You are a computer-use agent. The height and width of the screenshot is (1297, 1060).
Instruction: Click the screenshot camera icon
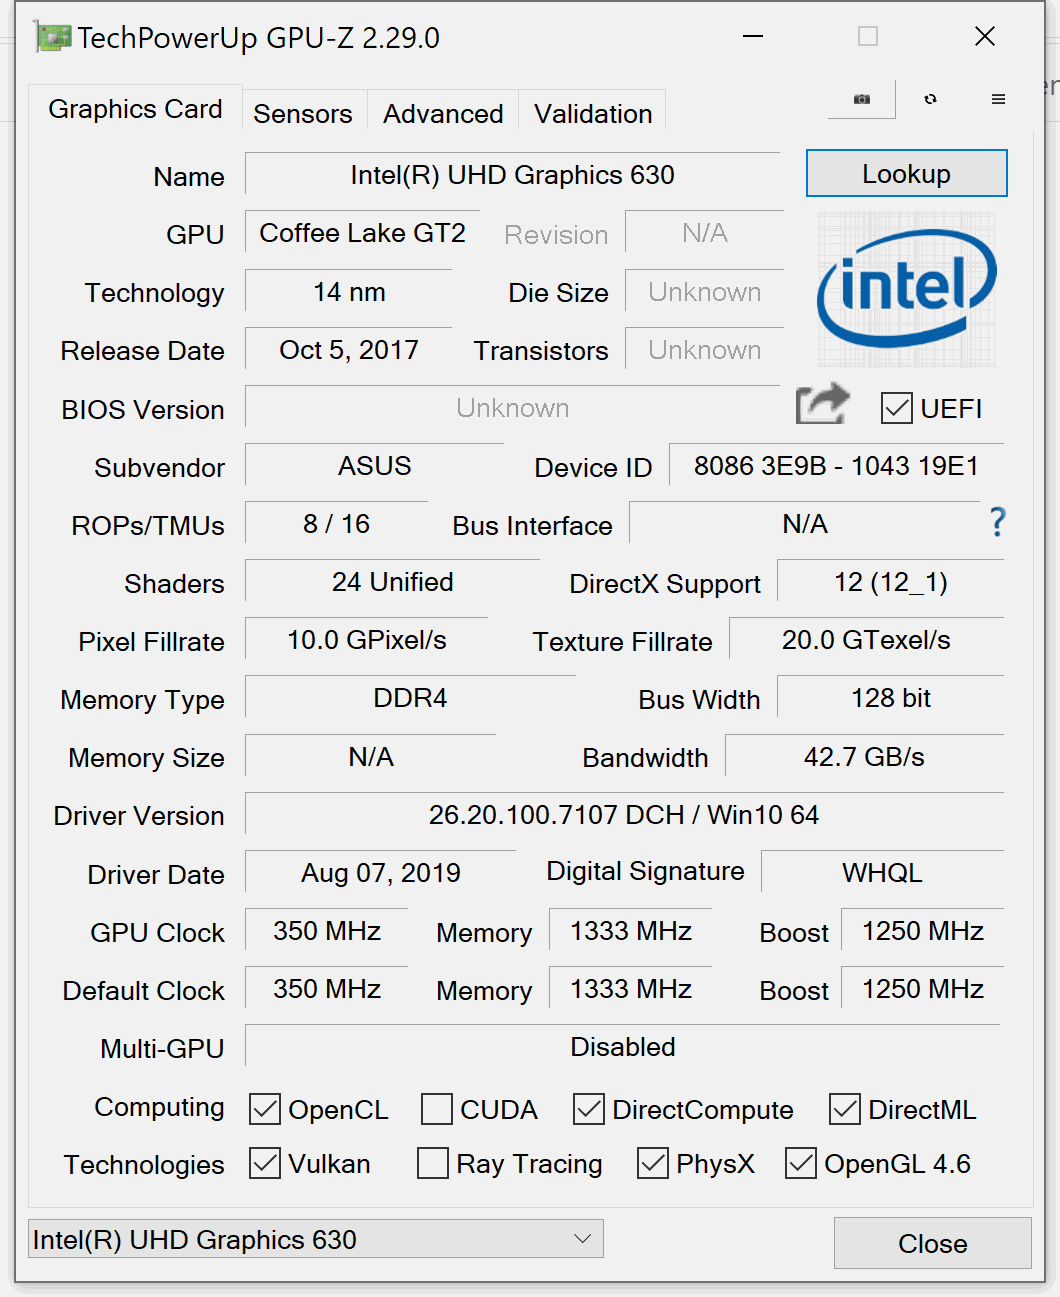(862, 99)
